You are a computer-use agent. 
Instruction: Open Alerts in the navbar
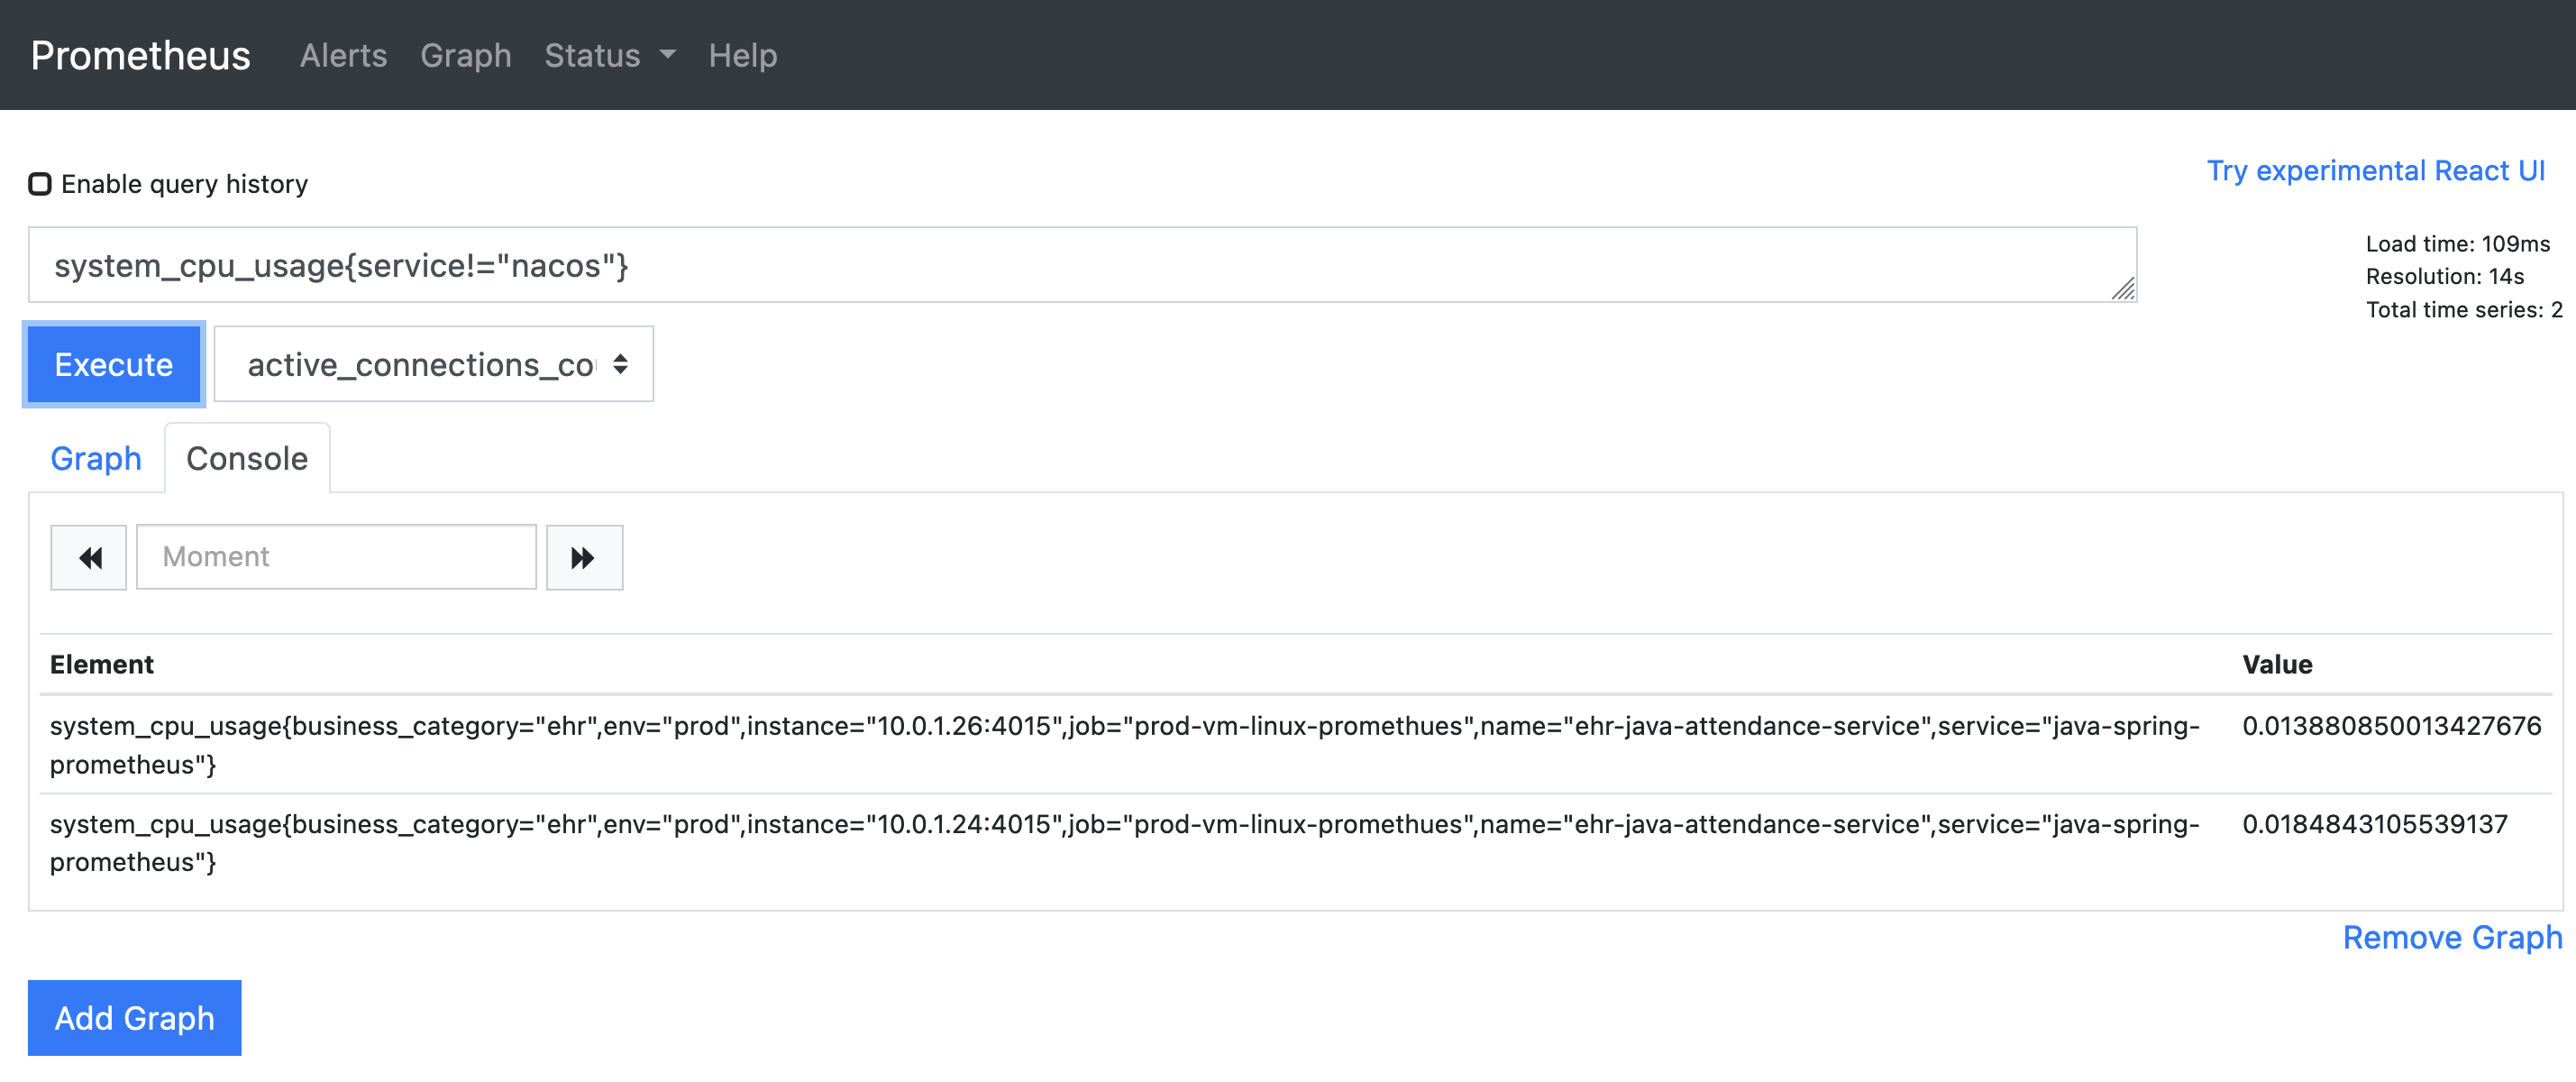click(343, 55)
